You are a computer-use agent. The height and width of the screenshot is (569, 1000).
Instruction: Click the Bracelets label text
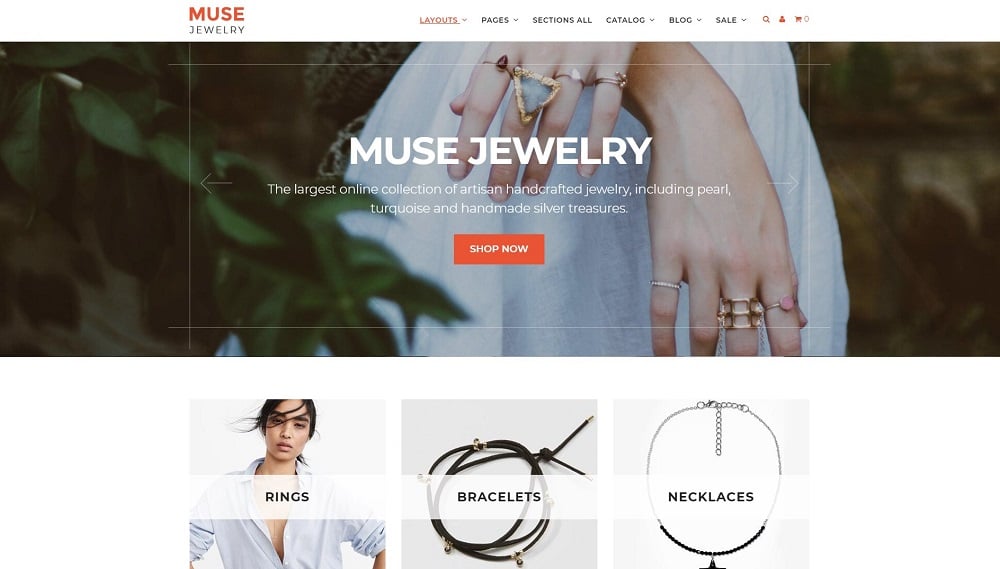click(x=499, y=497)
